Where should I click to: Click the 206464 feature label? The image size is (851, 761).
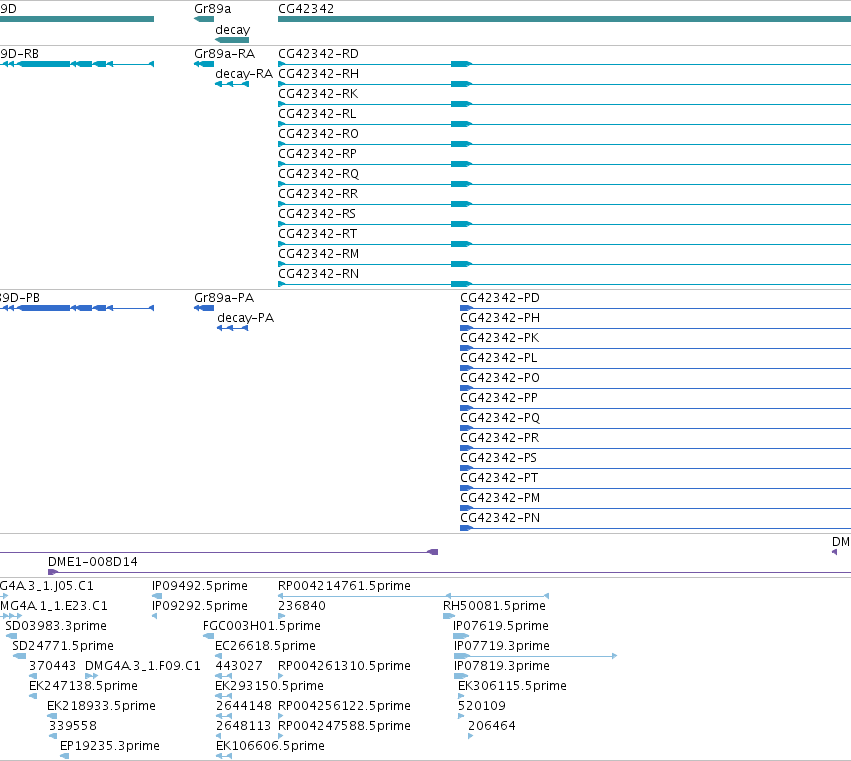tap(492, 726)
